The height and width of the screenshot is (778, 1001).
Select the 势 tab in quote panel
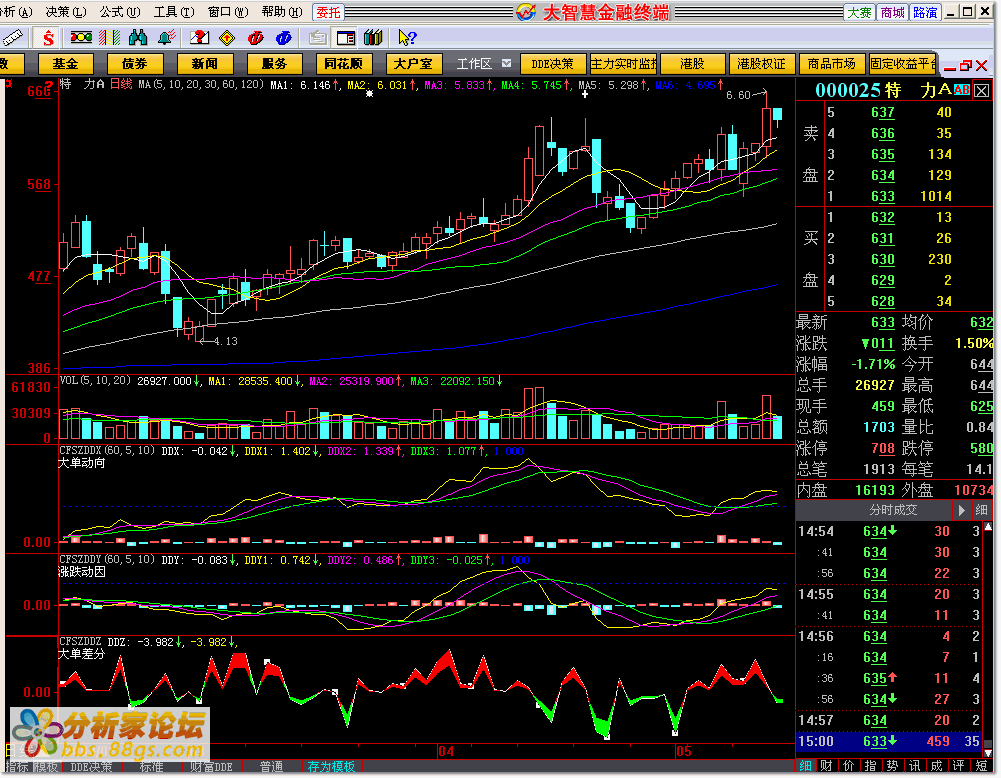[892, 766]
